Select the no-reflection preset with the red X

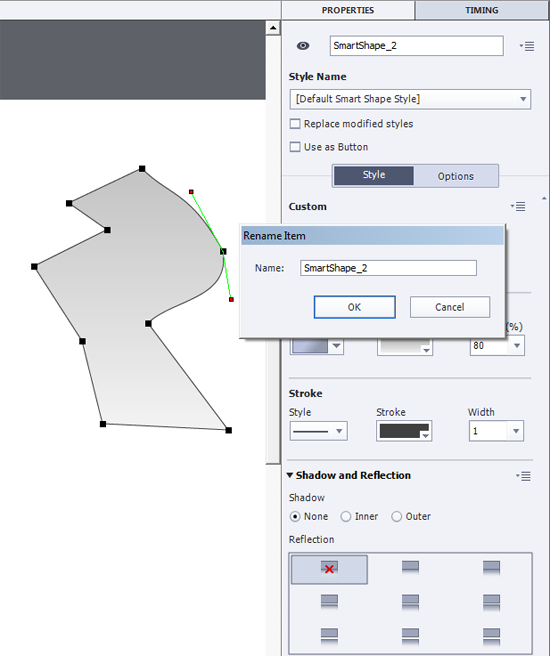pyautogui.click(x=329, y=569)
